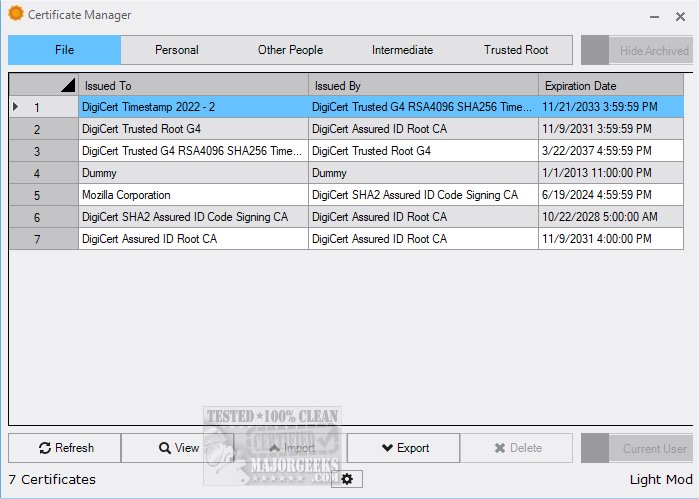Toggle Light Mode at bottom right
The width and height of the screenshot is (699, 499).
click(660, 479)
